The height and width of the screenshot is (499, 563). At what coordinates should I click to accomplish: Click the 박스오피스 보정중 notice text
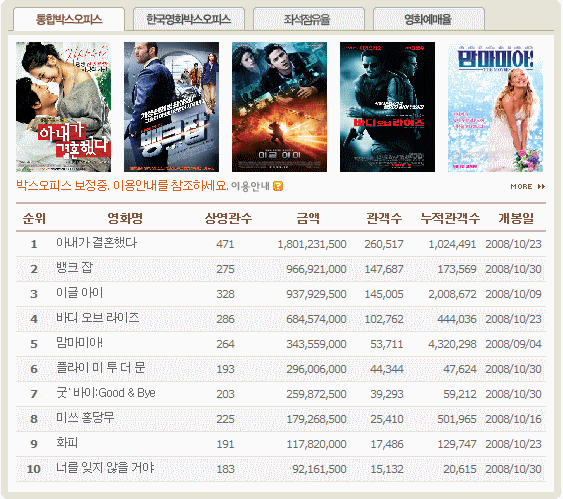pos(122,186)
